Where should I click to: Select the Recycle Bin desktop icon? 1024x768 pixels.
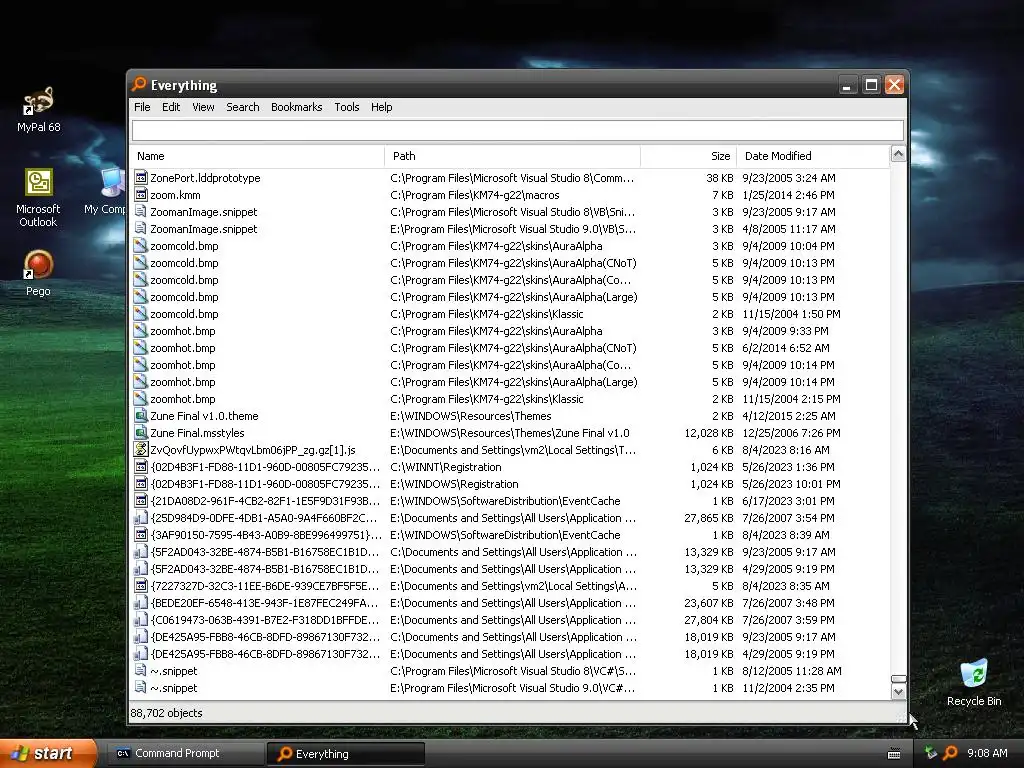(974, 682)
